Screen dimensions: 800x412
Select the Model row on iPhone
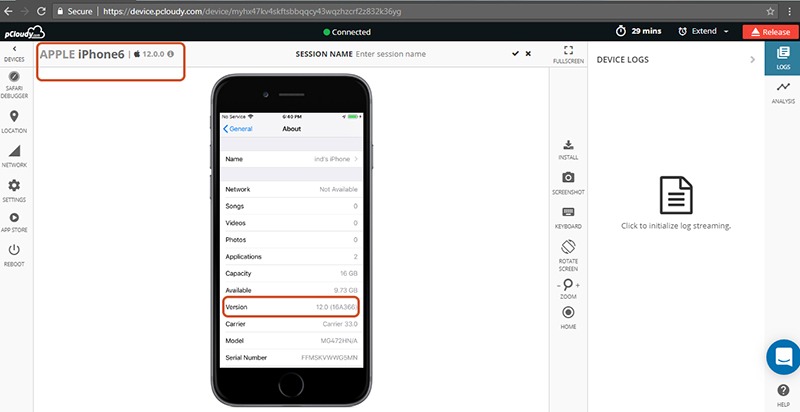pos(291,341)
